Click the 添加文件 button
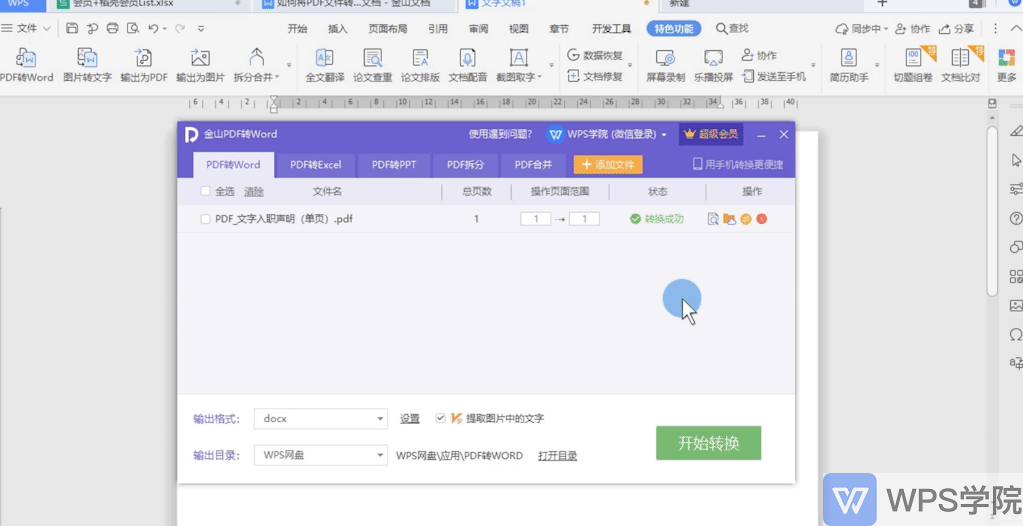This screenshot has height=526, width=1023. click(608, 164)
